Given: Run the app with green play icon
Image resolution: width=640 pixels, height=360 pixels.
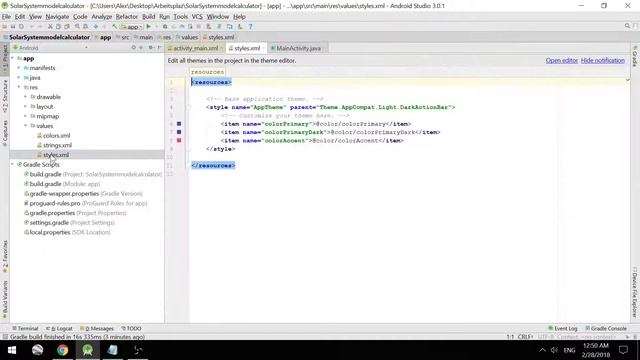Looking at the screenshot, I should tap(149, 27).
